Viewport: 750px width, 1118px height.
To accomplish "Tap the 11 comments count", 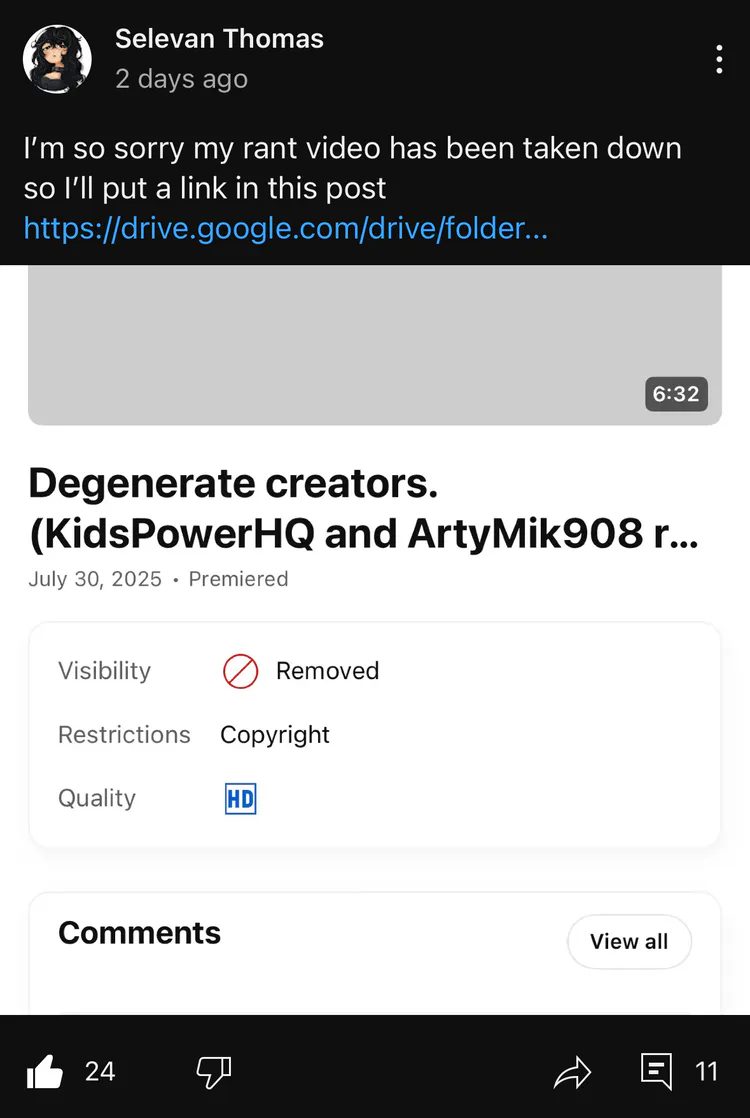I will [706, 1072].
